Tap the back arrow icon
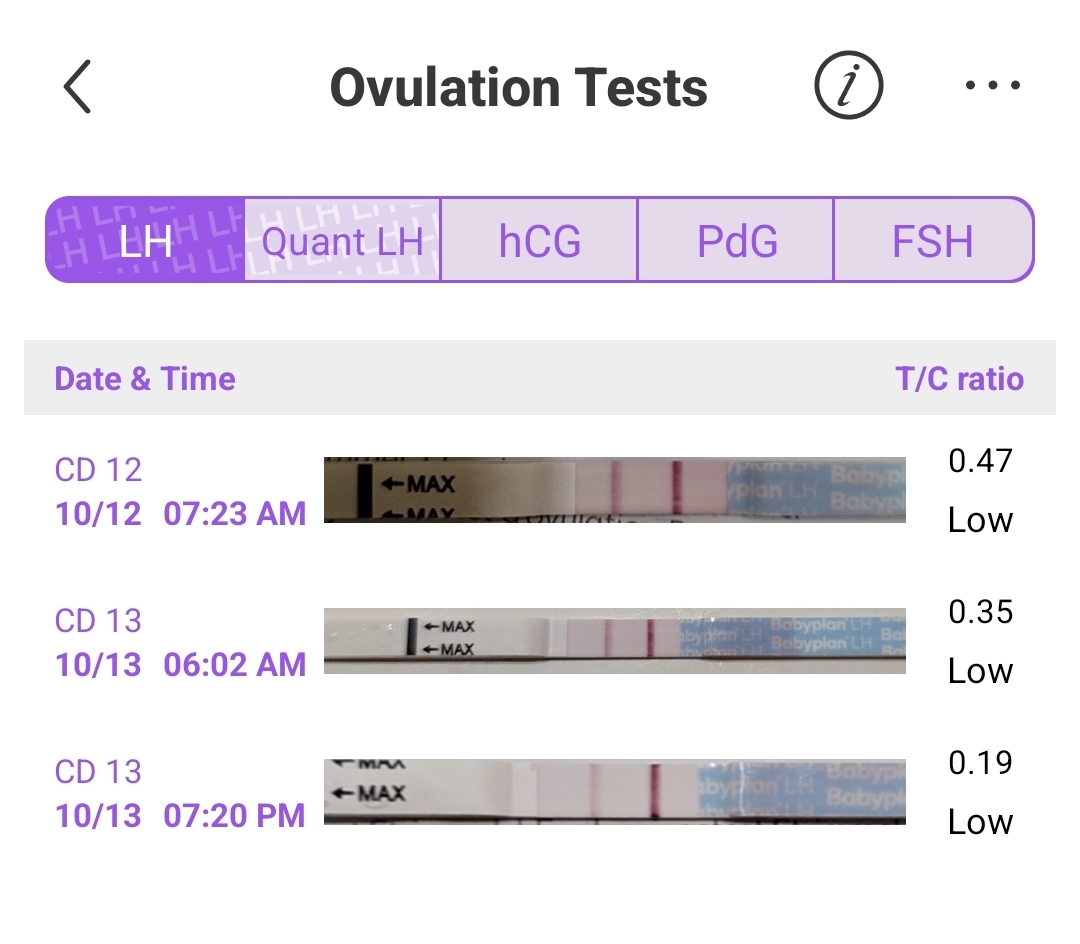The height and width of the screenshot is (944, 1080). 77,87
